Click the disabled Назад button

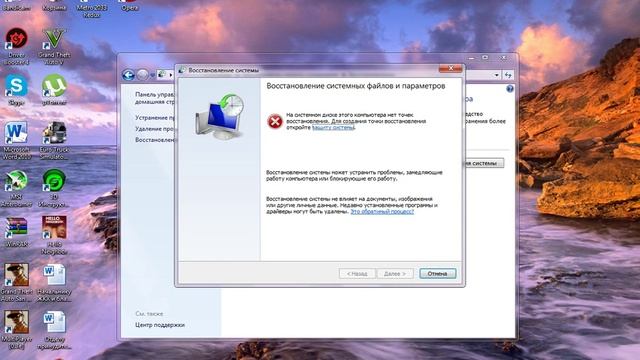[357, 273]
